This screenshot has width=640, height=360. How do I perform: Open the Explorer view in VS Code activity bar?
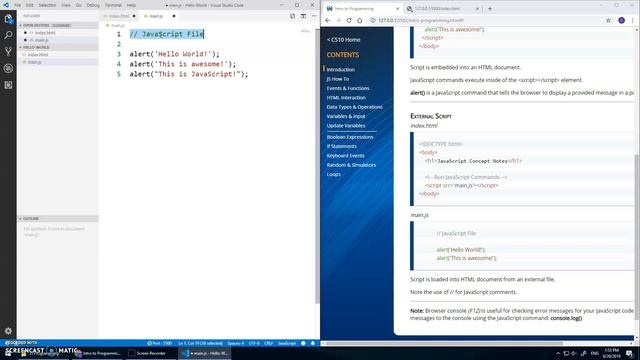[x=8, y=19]
